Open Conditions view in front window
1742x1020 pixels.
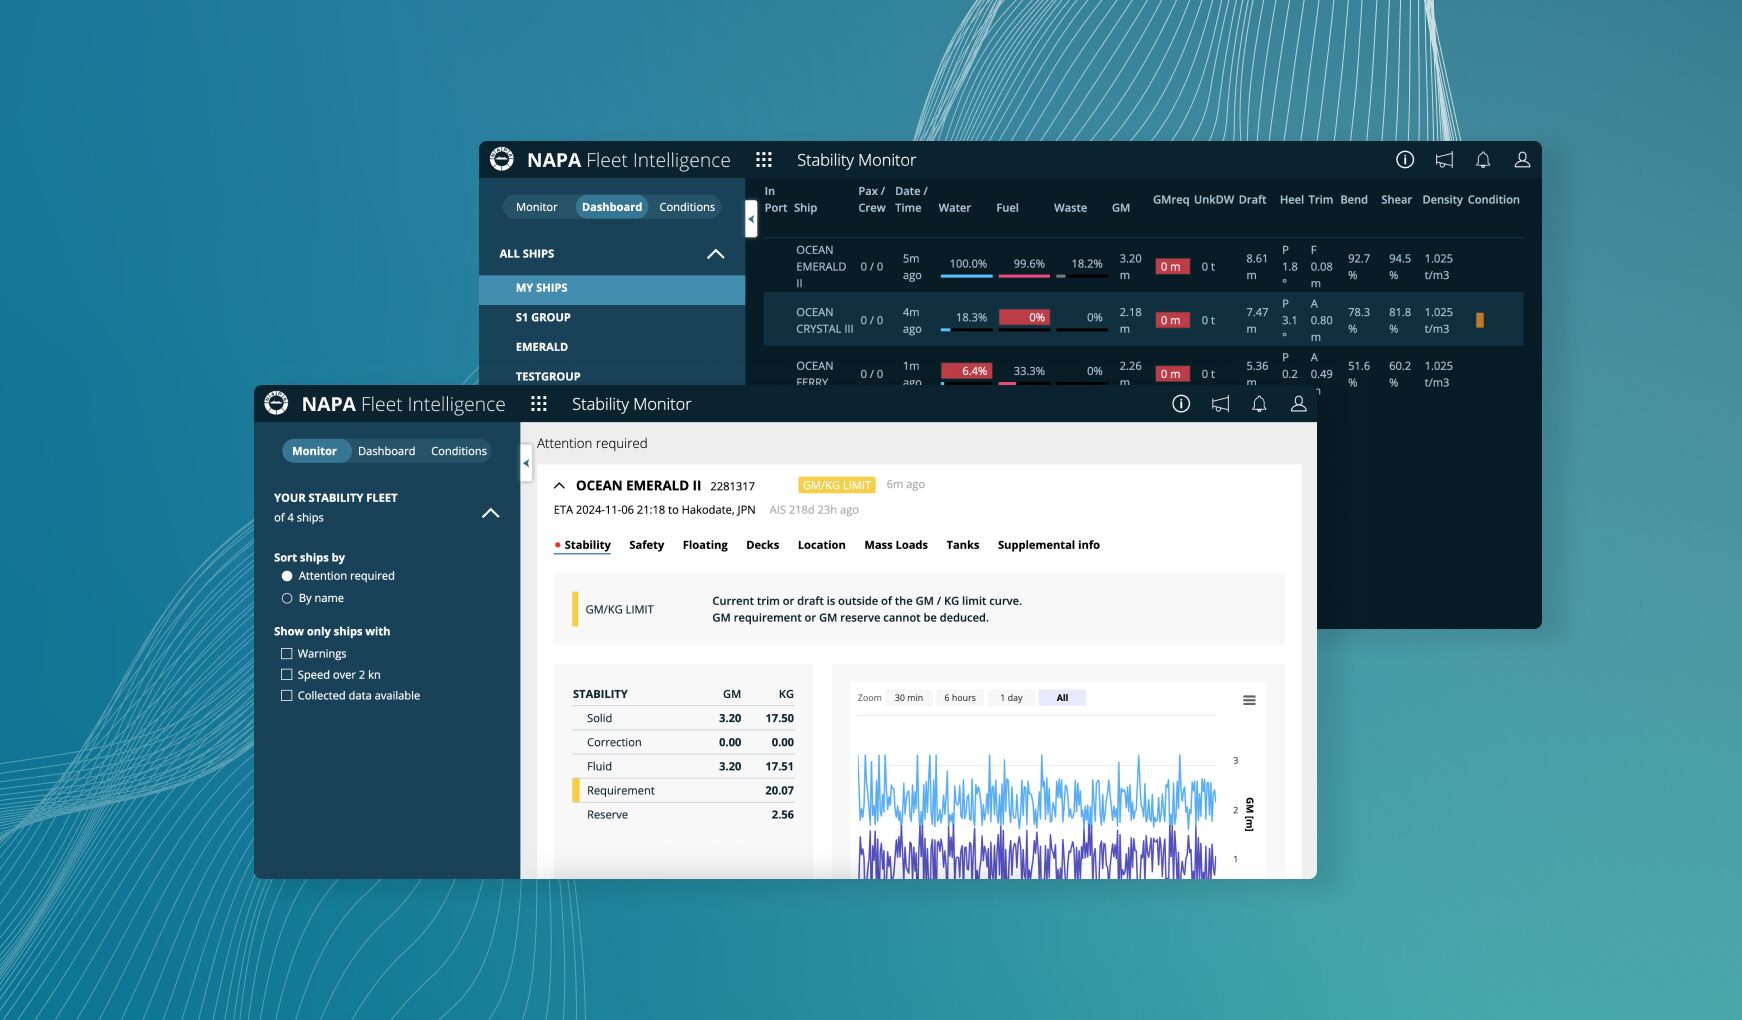click(x=458, y=451)
